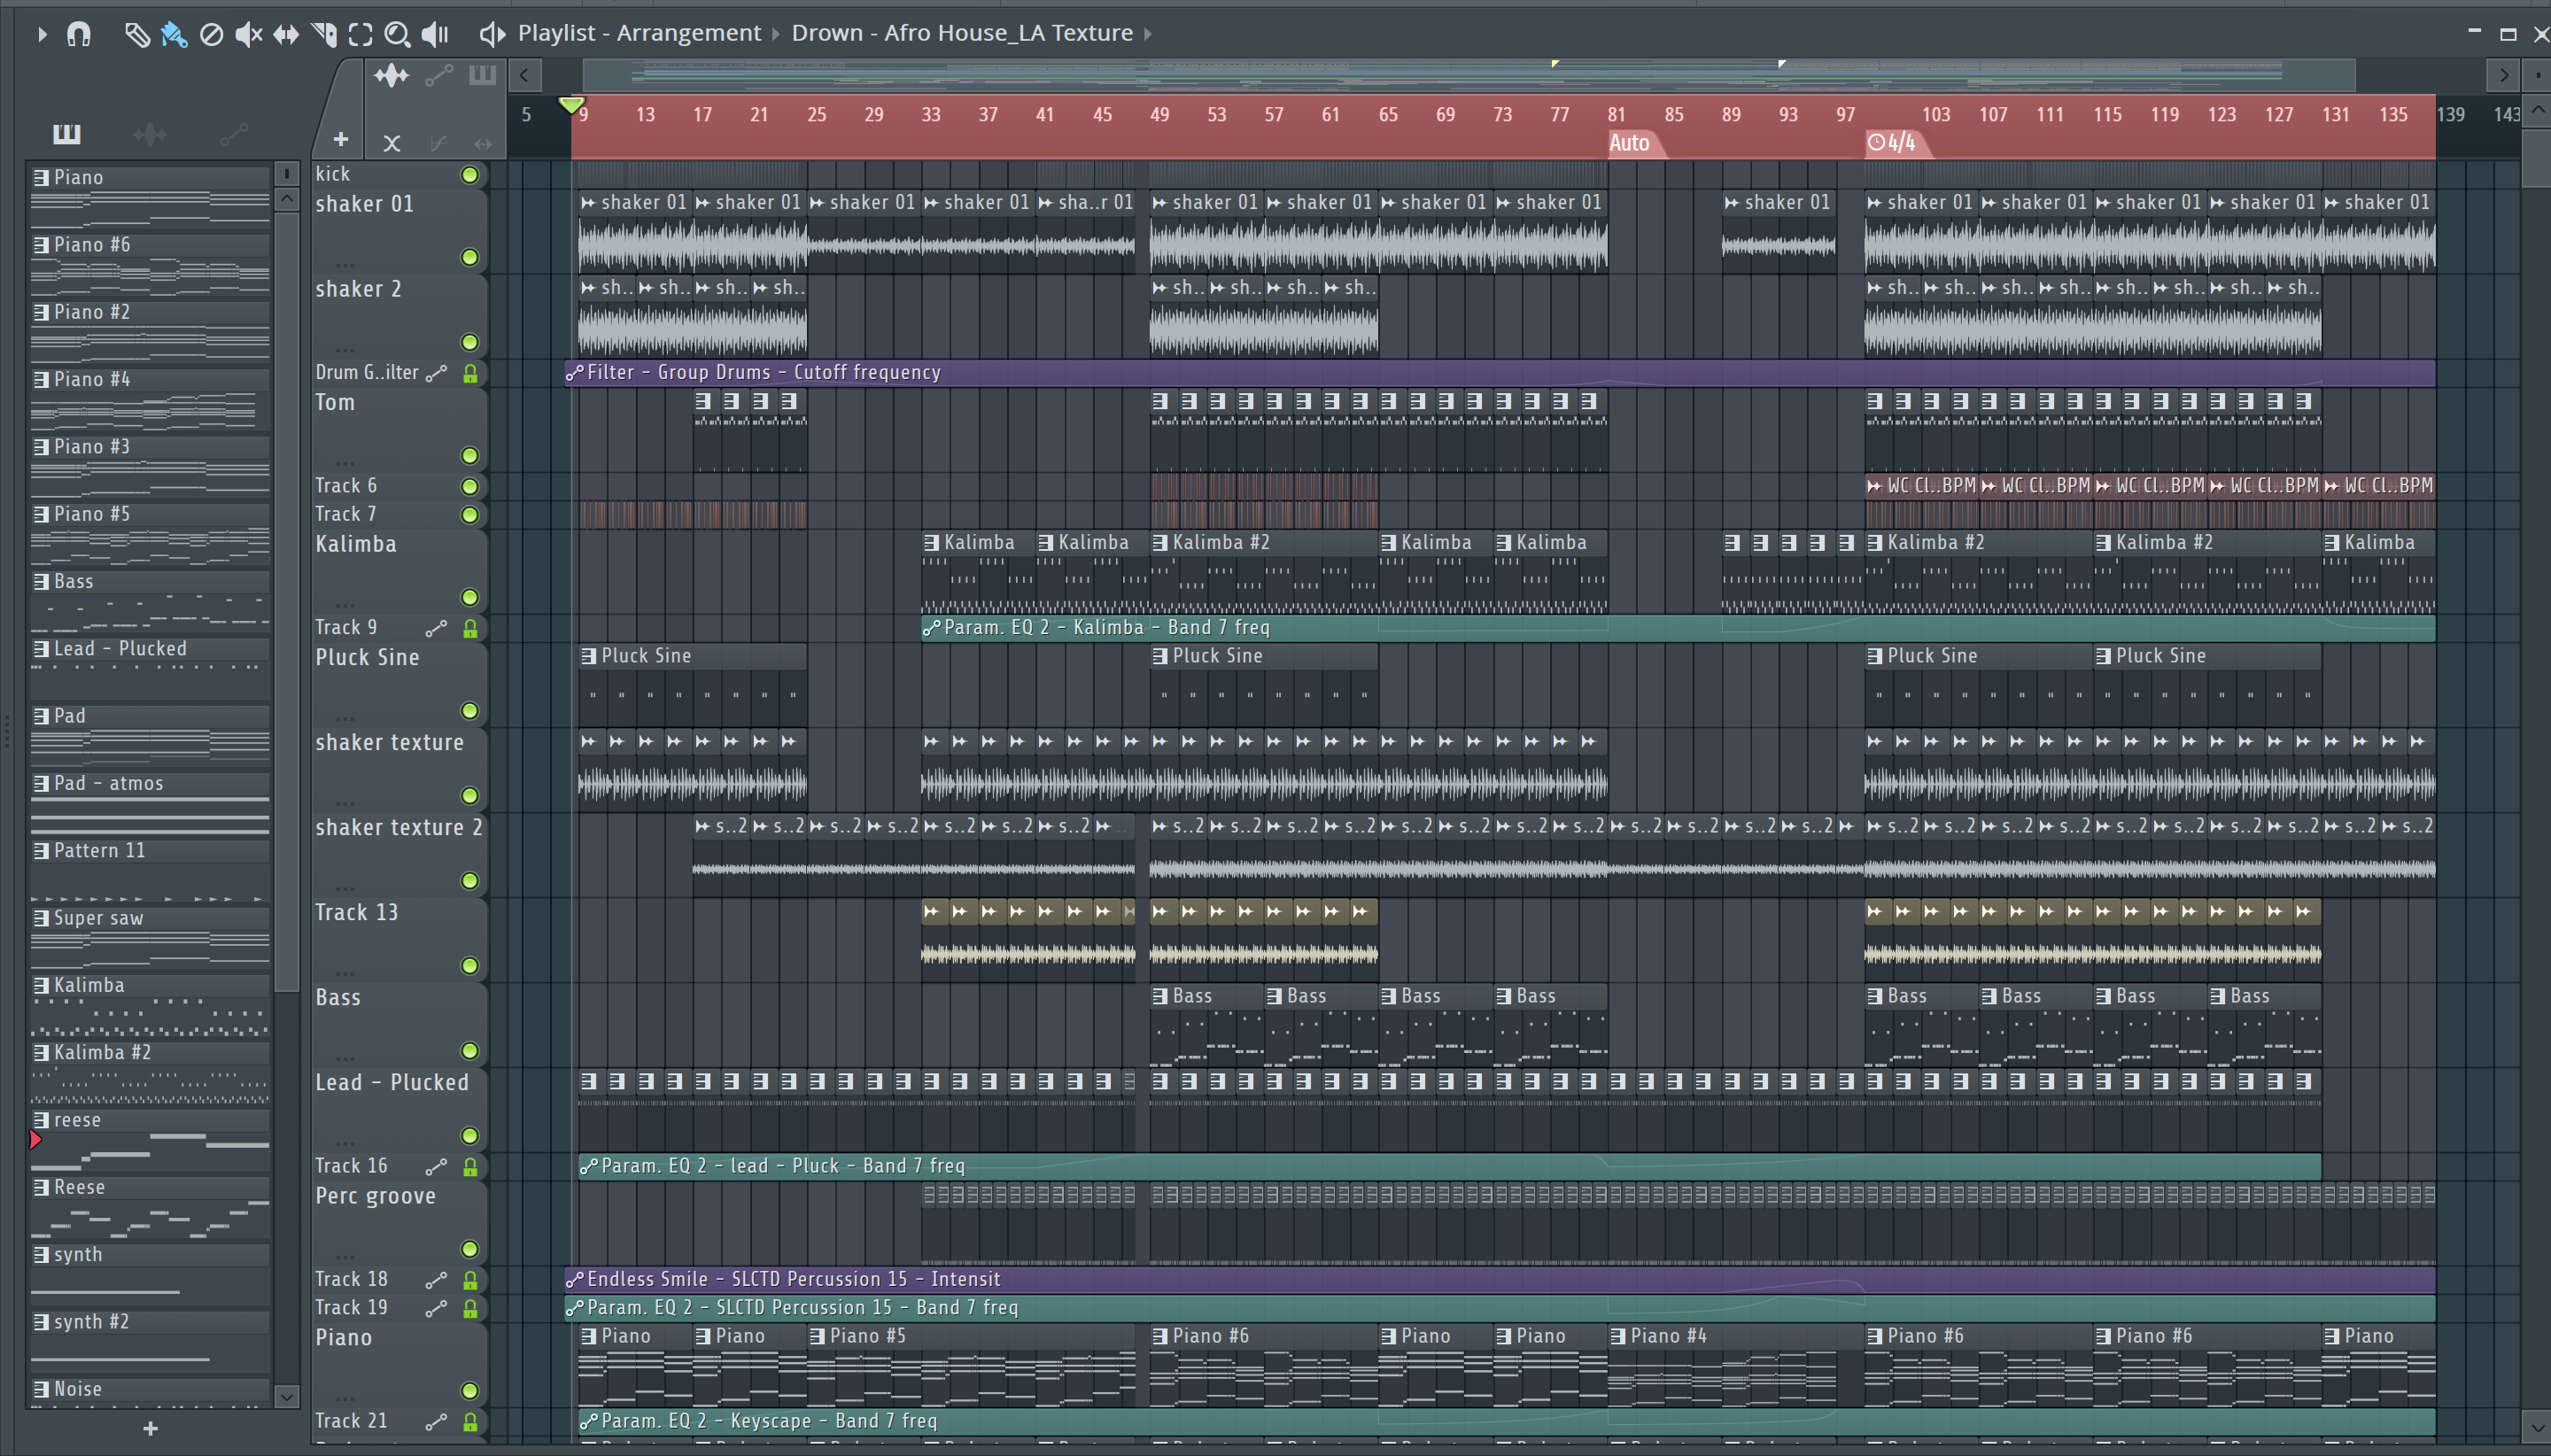This screenshot has width=2551, height=1456.
Task: Open Param. EQ 2 - Kalimba - Band 7 freq clip
Action: coord(1678,628)
